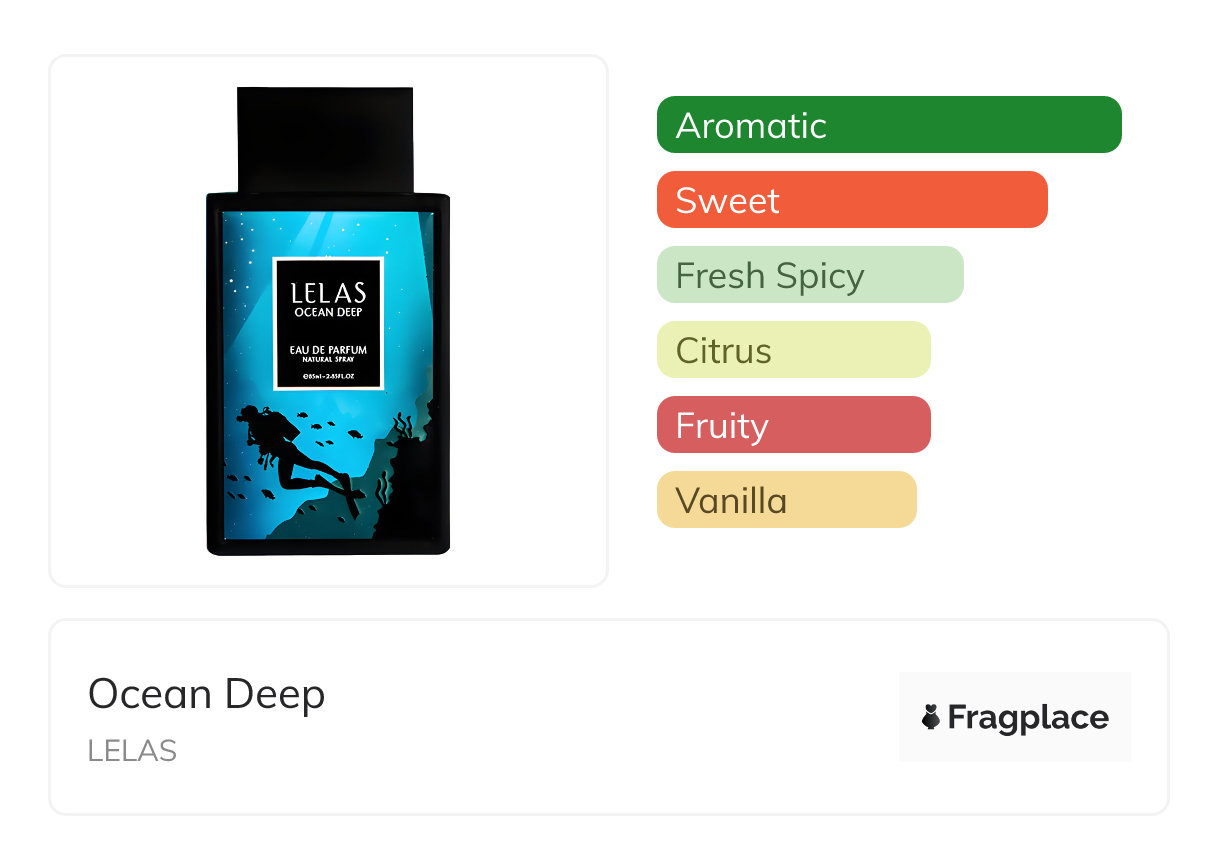The height and width of the screenshot is (864, 1218).
Task: Click the Ocean Deep perfume title
Action: [207, 694]
